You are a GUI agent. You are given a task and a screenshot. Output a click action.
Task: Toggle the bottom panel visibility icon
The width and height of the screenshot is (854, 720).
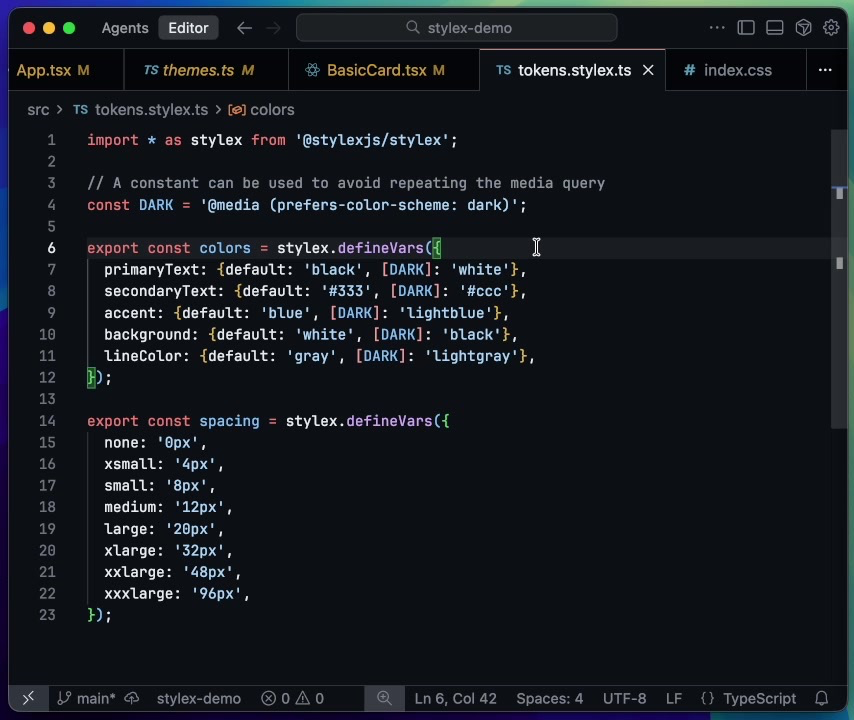click(x=775, y=28)
